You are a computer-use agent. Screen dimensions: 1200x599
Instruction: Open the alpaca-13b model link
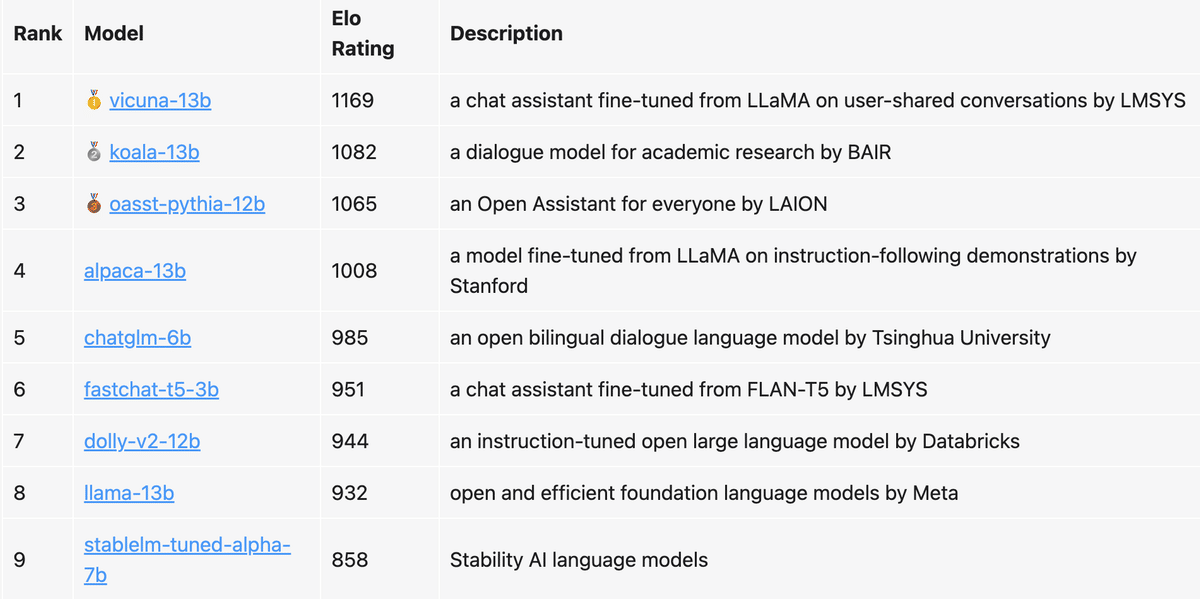pos(134,270)
